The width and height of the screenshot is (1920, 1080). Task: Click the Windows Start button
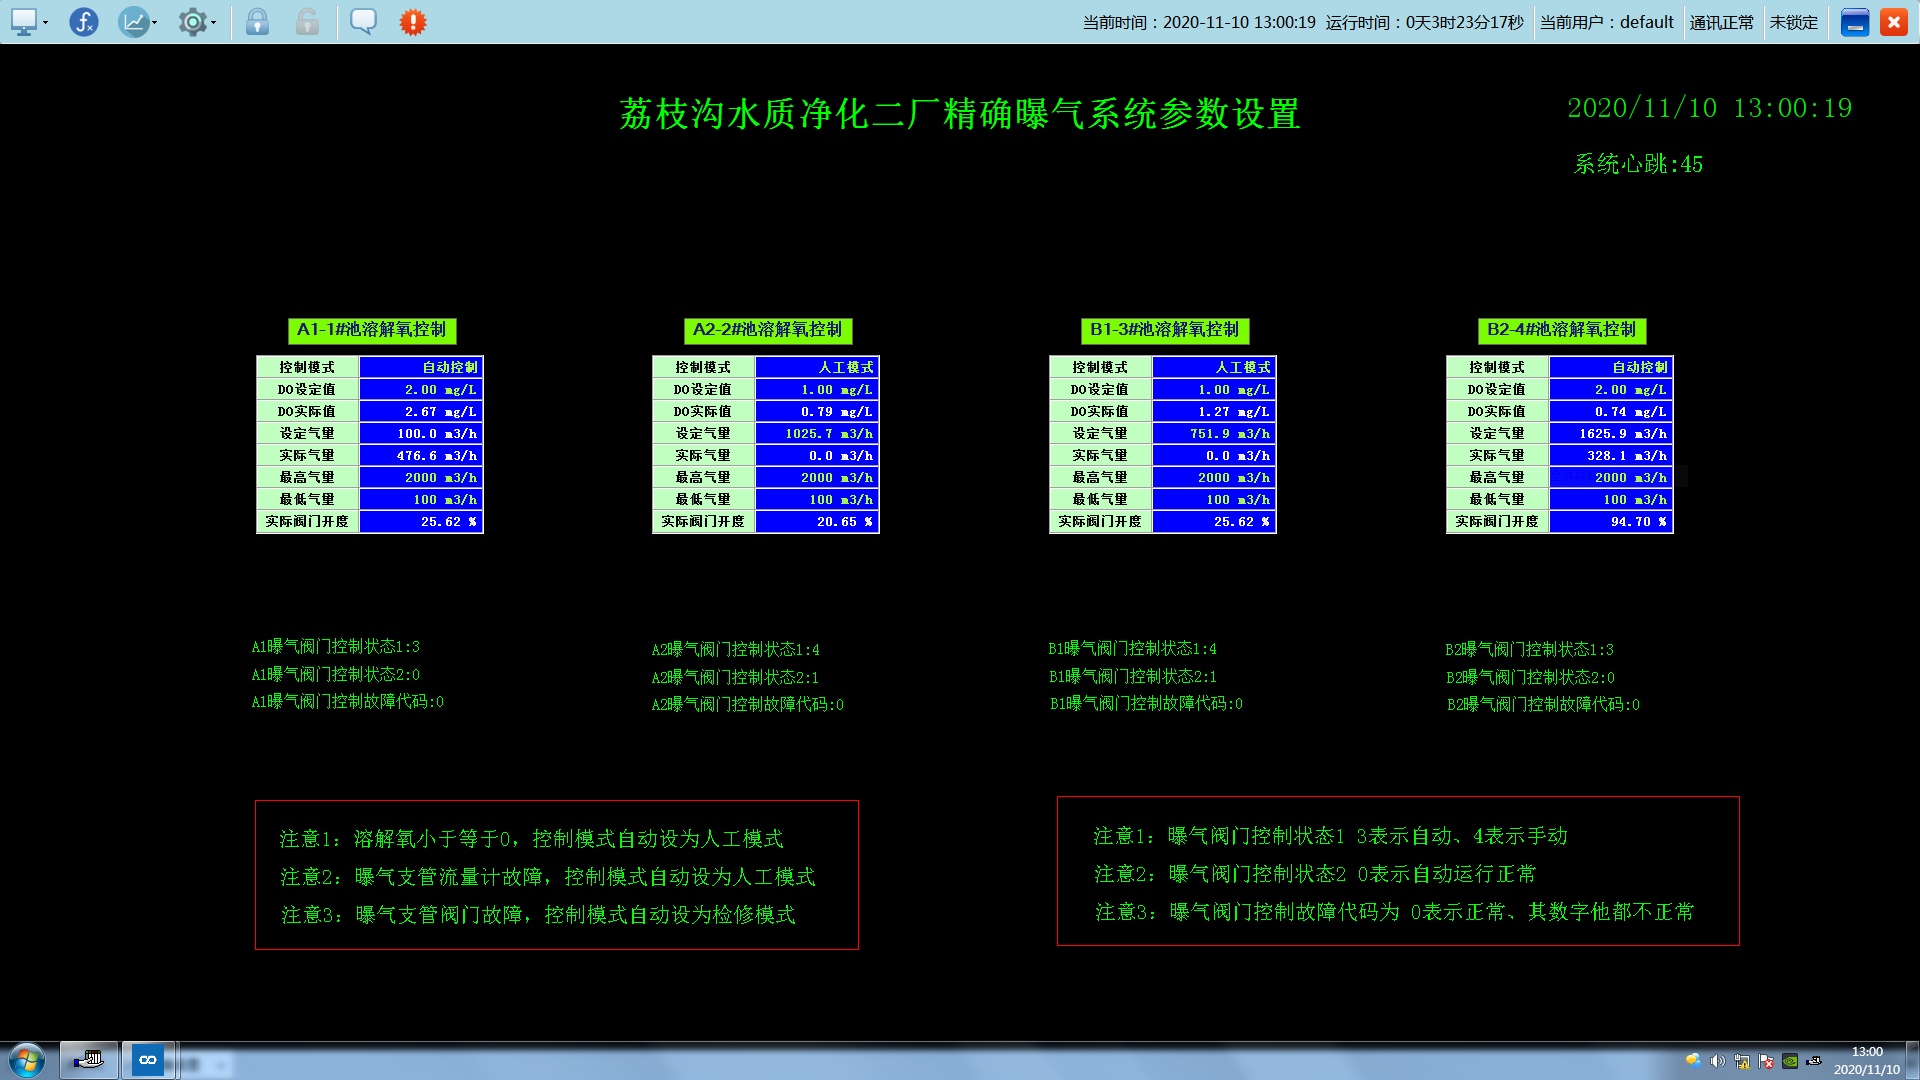(27, 1060)
